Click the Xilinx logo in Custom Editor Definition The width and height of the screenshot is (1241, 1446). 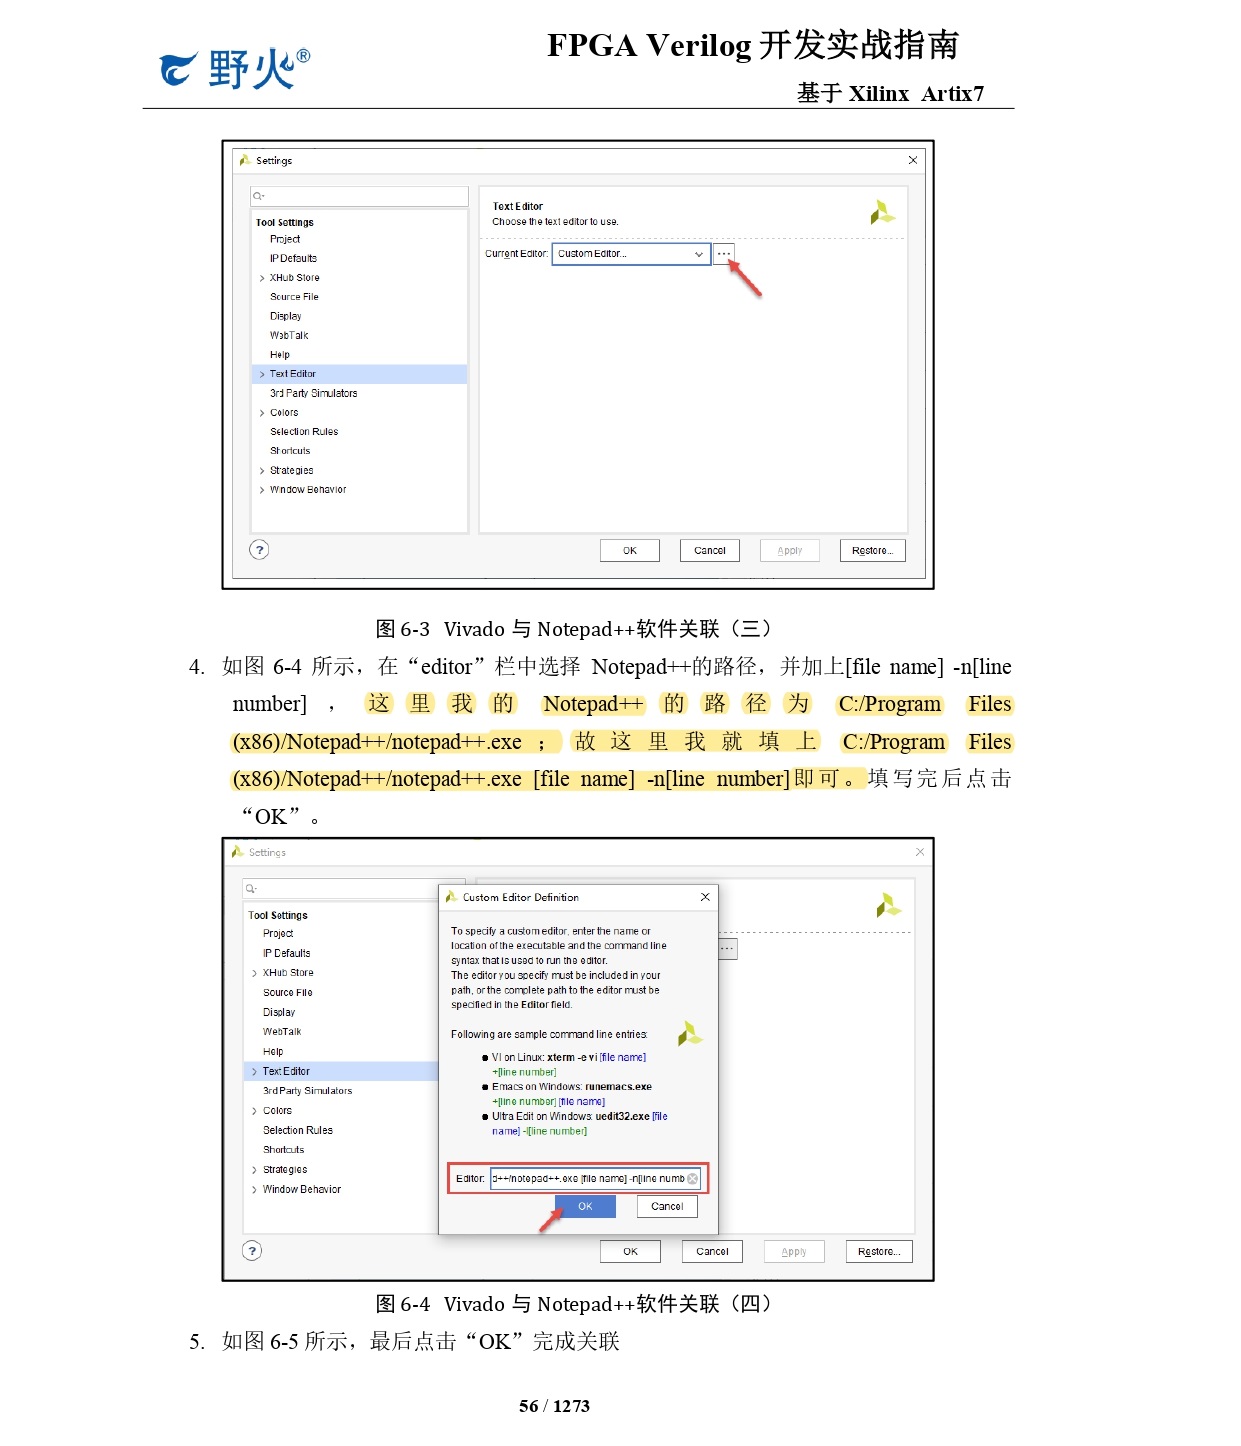click(691, 1034)
